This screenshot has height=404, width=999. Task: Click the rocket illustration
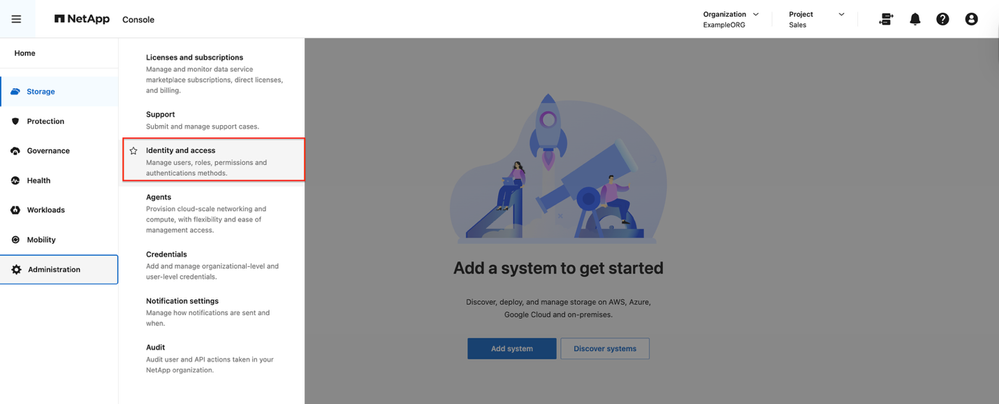pyautogui.click(x=548, y=134)
